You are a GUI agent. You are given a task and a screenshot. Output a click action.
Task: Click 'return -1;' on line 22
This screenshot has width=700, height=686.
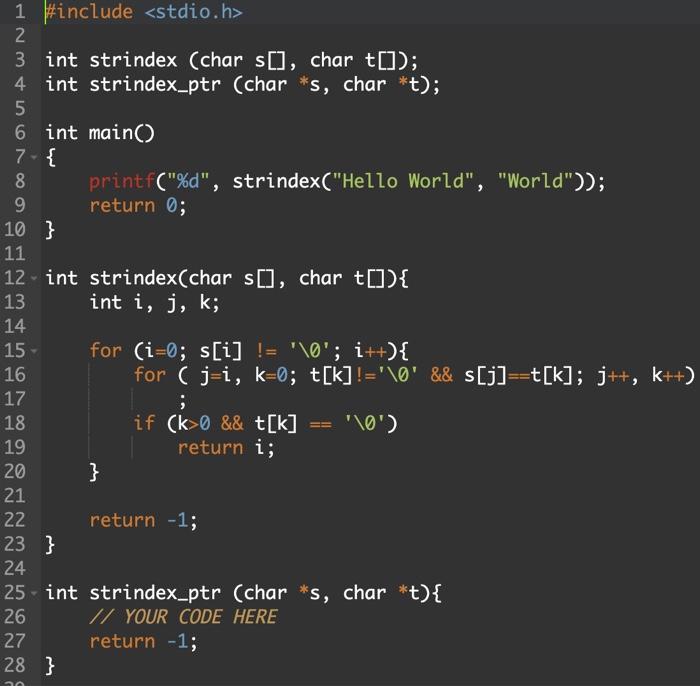point(143,520)
